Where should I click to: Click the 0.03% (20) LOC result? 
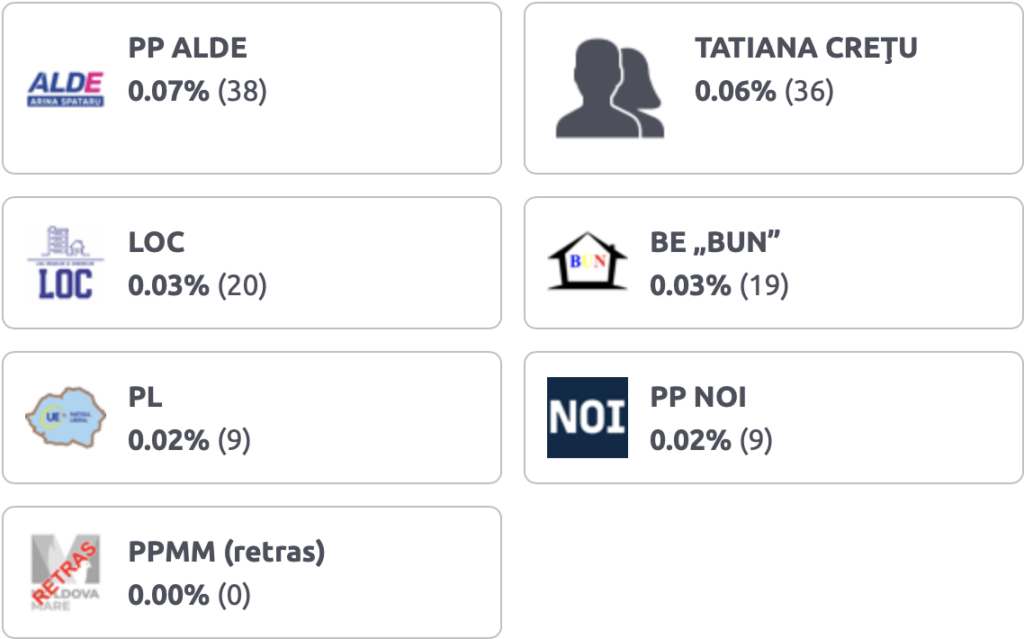click(197, 286)
